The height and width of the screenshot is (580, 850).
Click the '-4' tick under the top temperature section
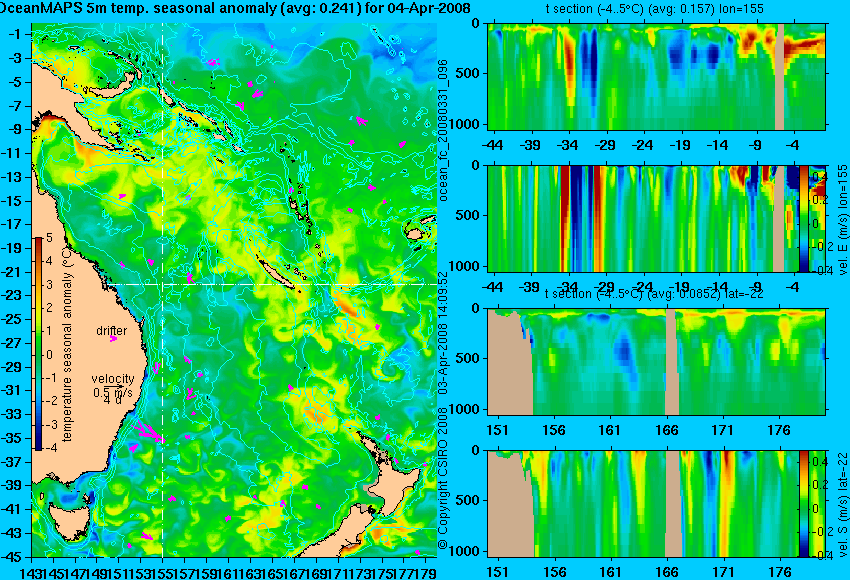click(x=793, y=145)
